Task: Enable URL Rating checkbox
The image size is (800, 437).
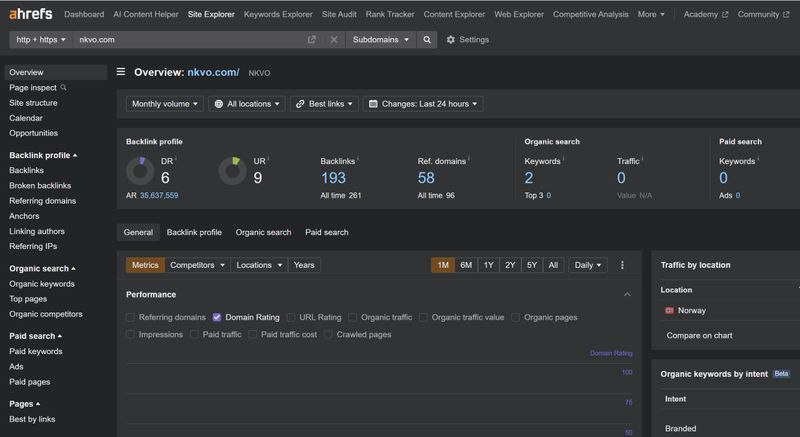Action: click(291, 318)
